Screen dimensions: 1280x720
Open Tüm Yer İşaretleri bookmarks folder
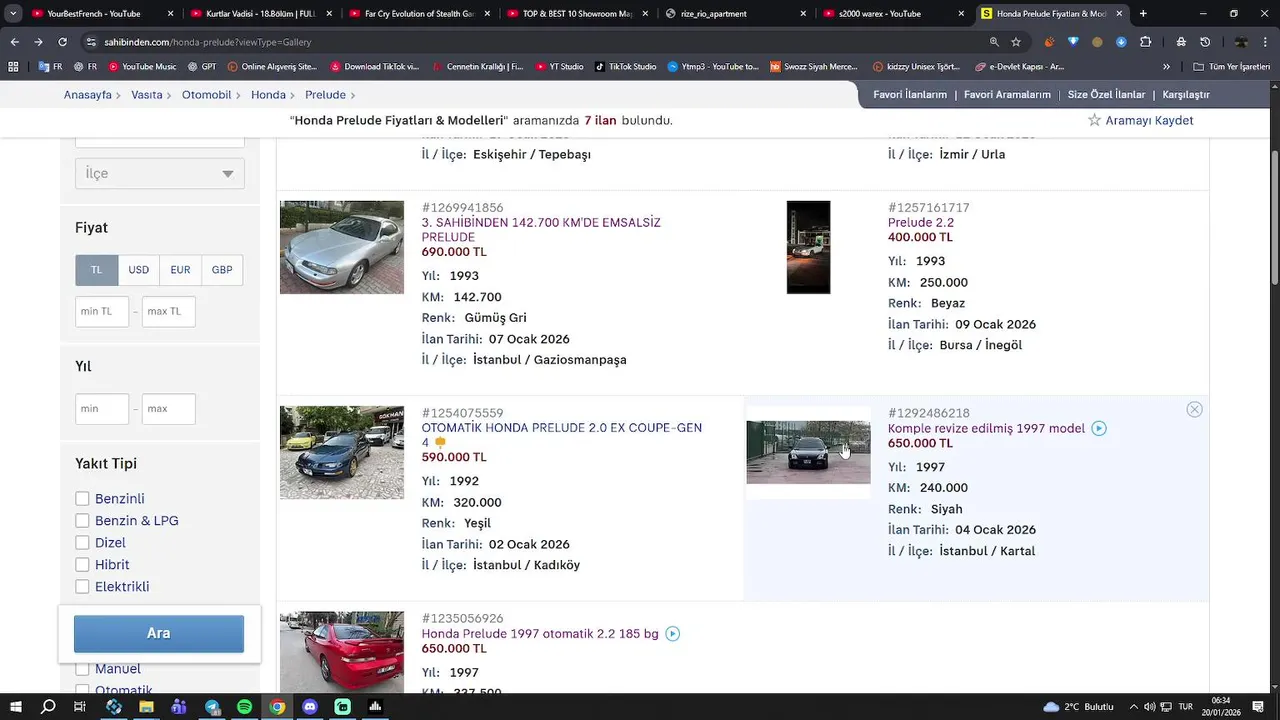(1232, 67)
